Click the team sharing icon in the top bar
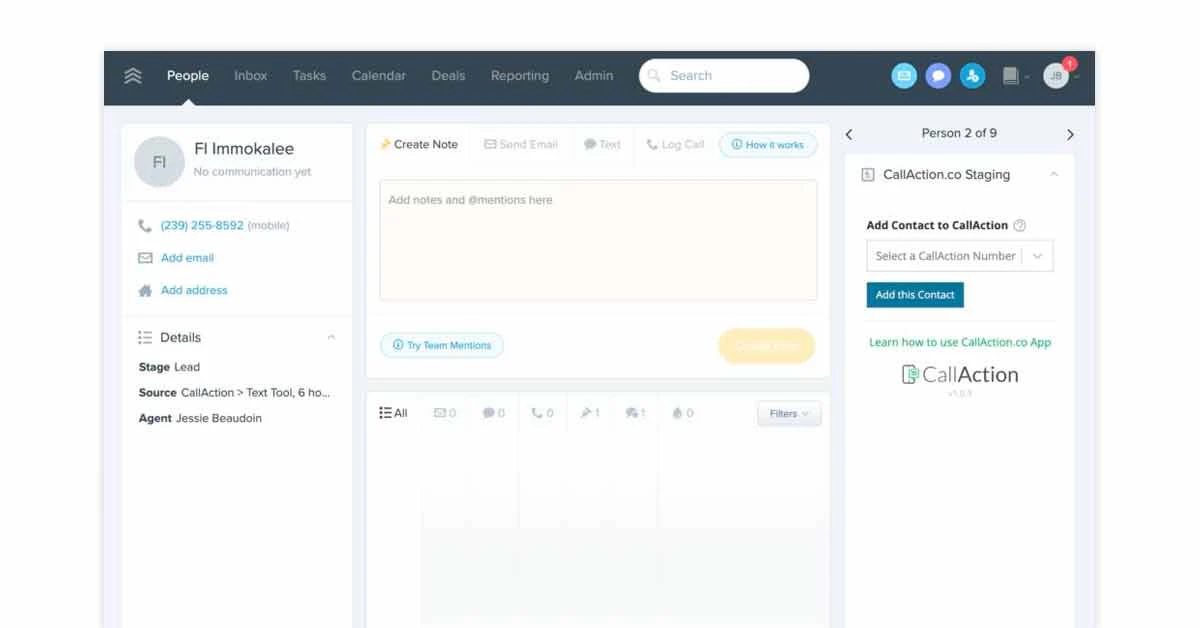Image resolution: width=1200 pixels, height=628 pixels. tap(972, 75)
